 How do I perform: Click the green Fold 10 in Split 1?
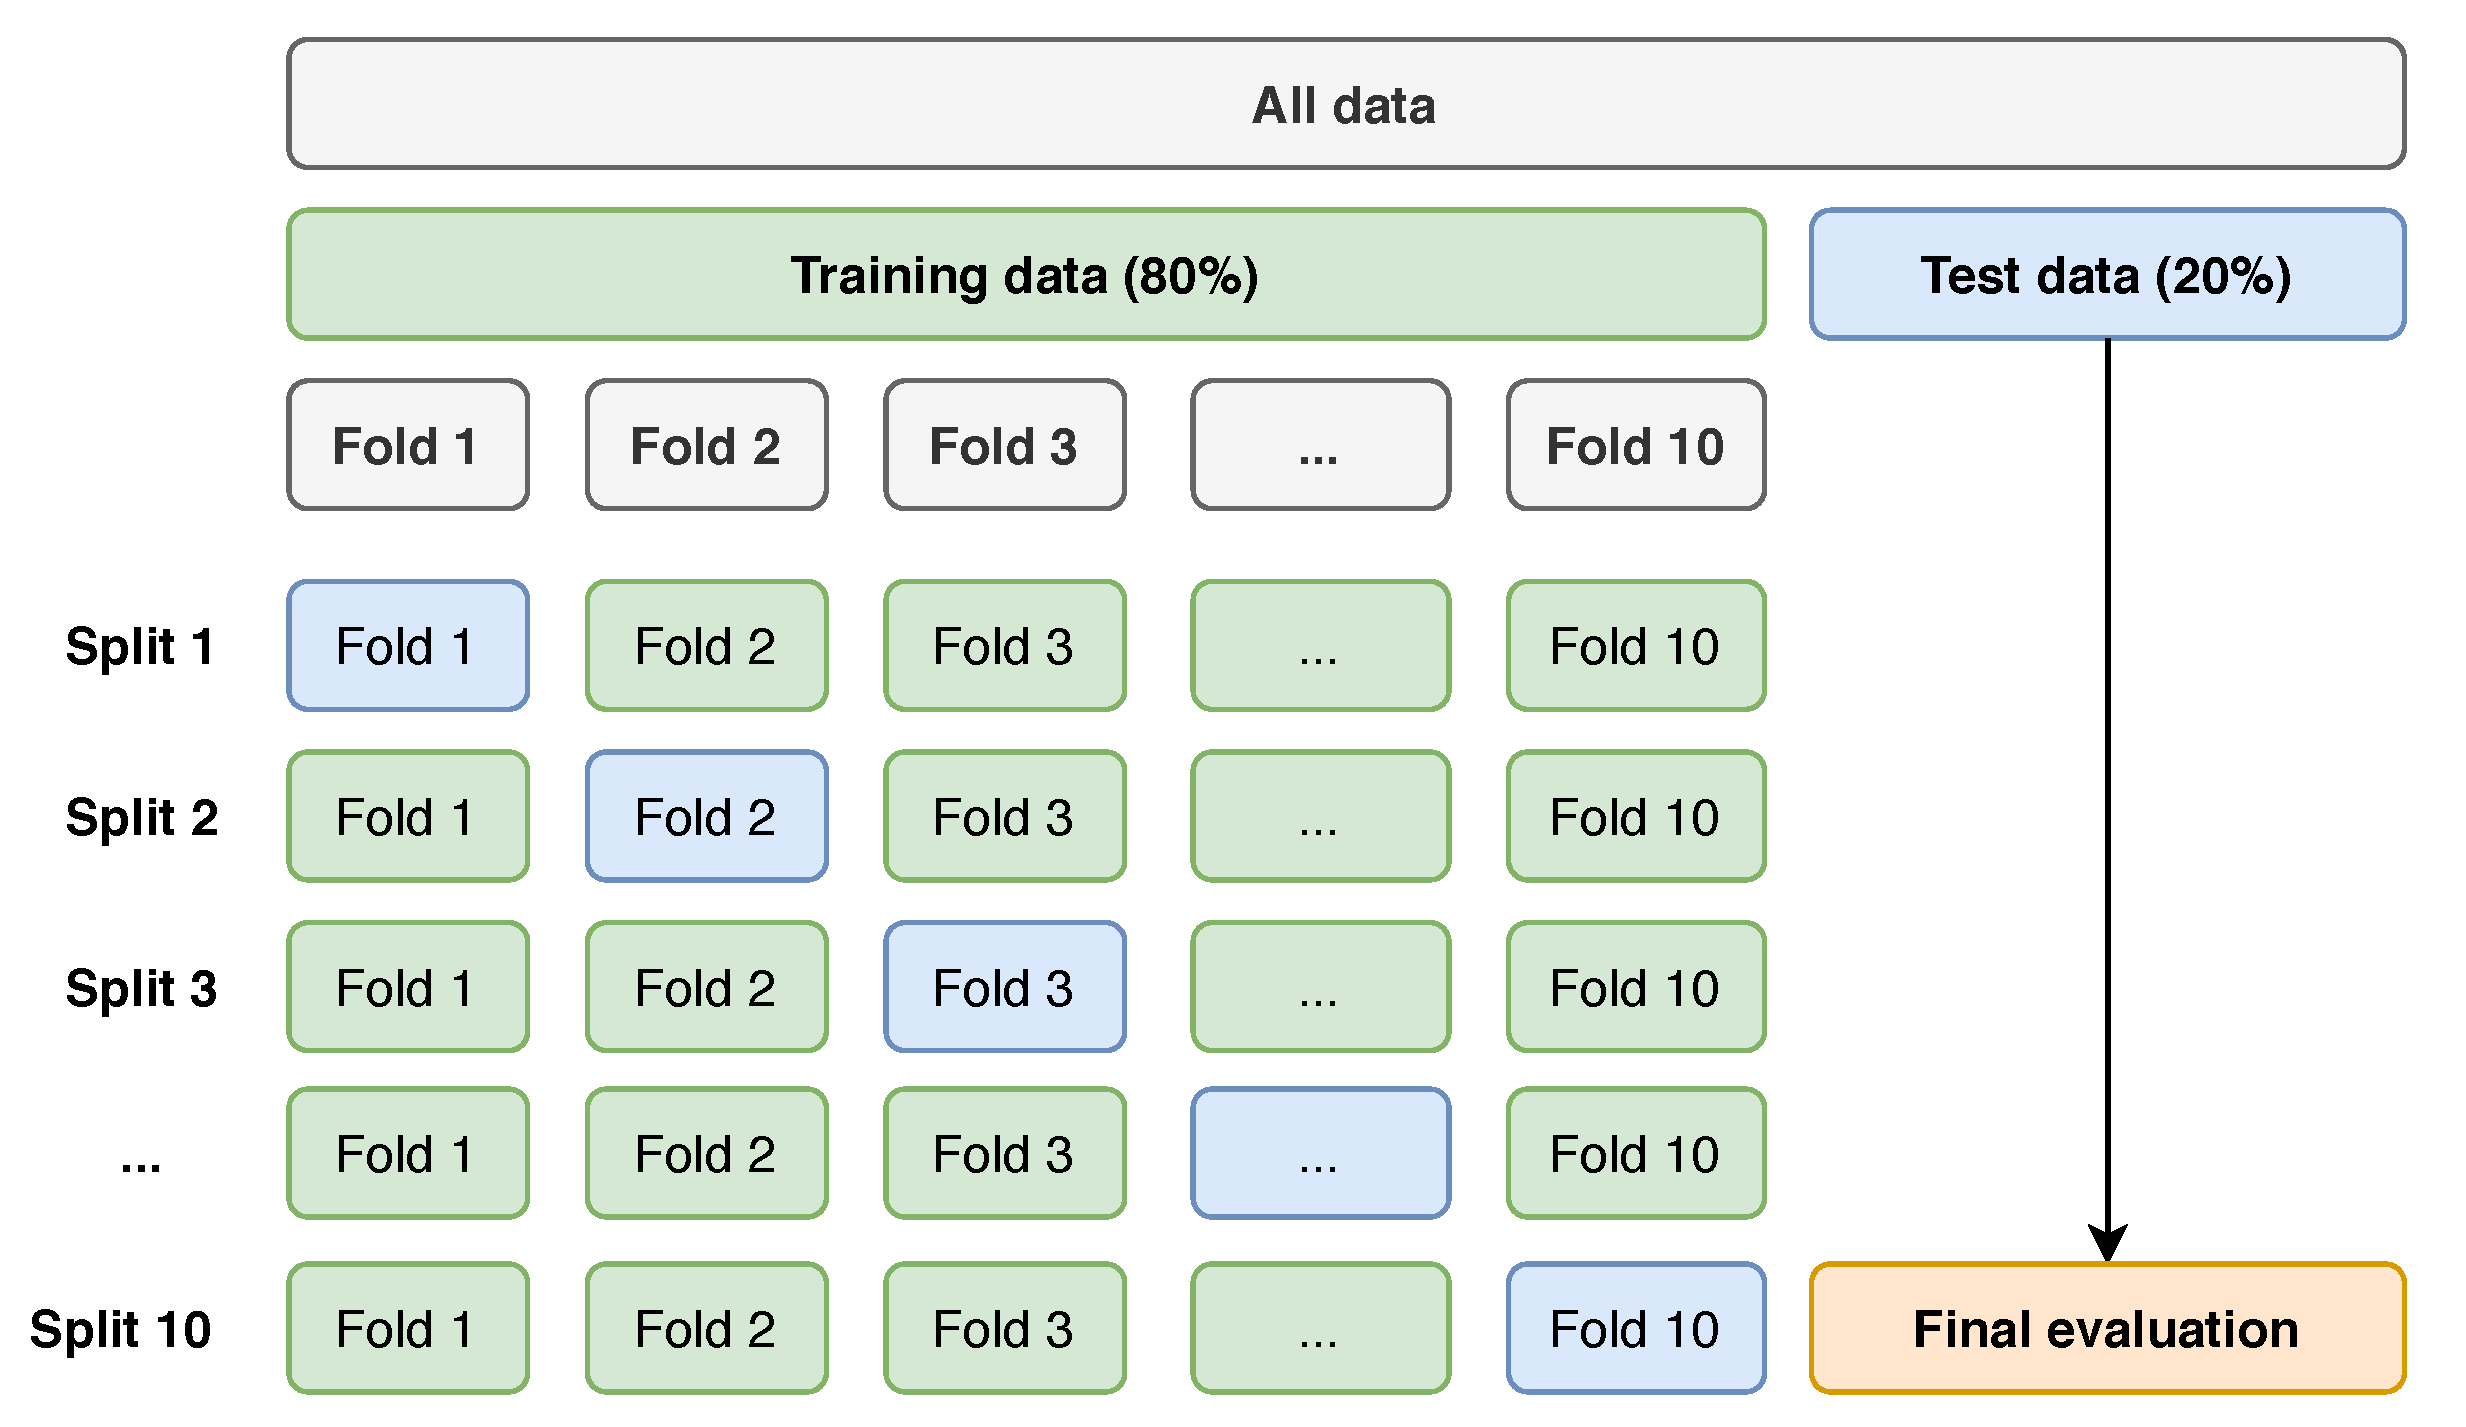(1635, 646)
